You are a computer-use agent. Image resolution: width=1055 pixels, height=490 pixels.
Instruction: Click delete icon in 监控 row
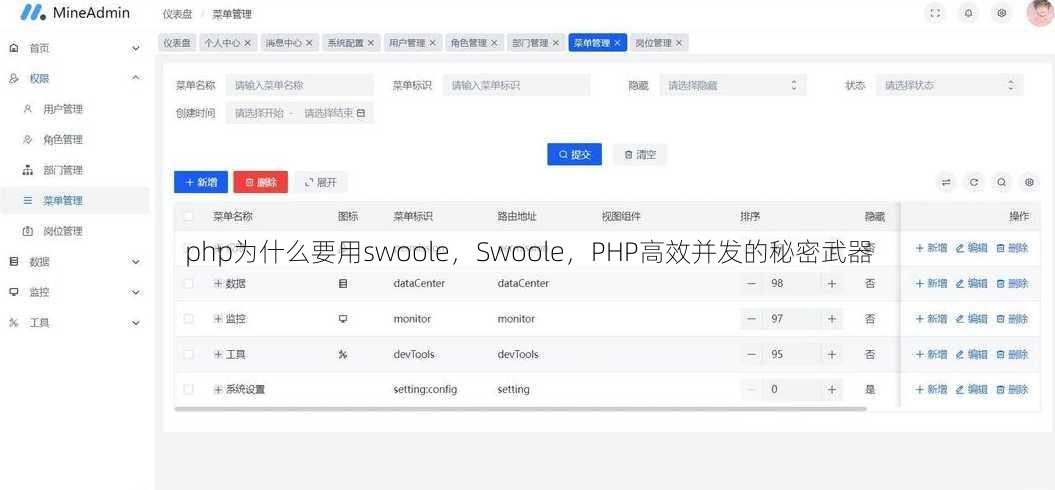click(1001, 318)
